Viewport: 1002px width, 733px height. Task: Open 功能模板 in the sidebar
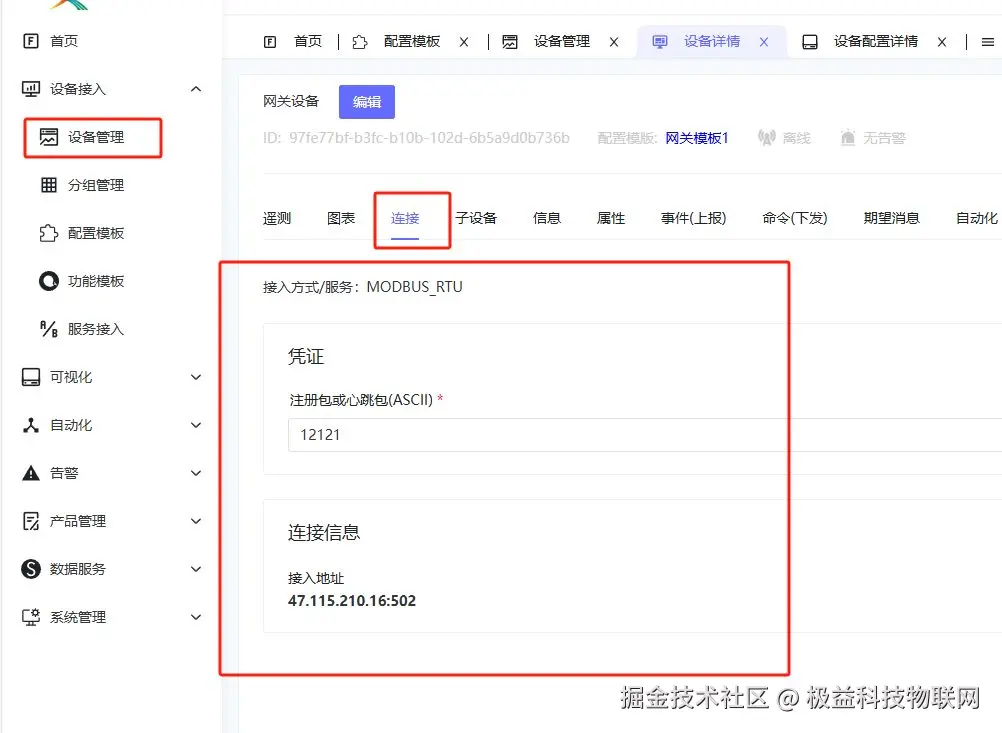(96, 281)
